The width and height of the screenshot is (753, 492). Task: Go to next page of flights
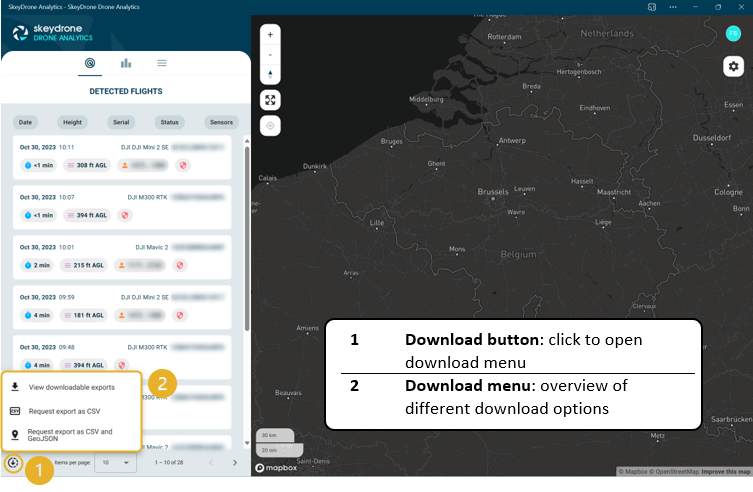(x=235, y=463)
